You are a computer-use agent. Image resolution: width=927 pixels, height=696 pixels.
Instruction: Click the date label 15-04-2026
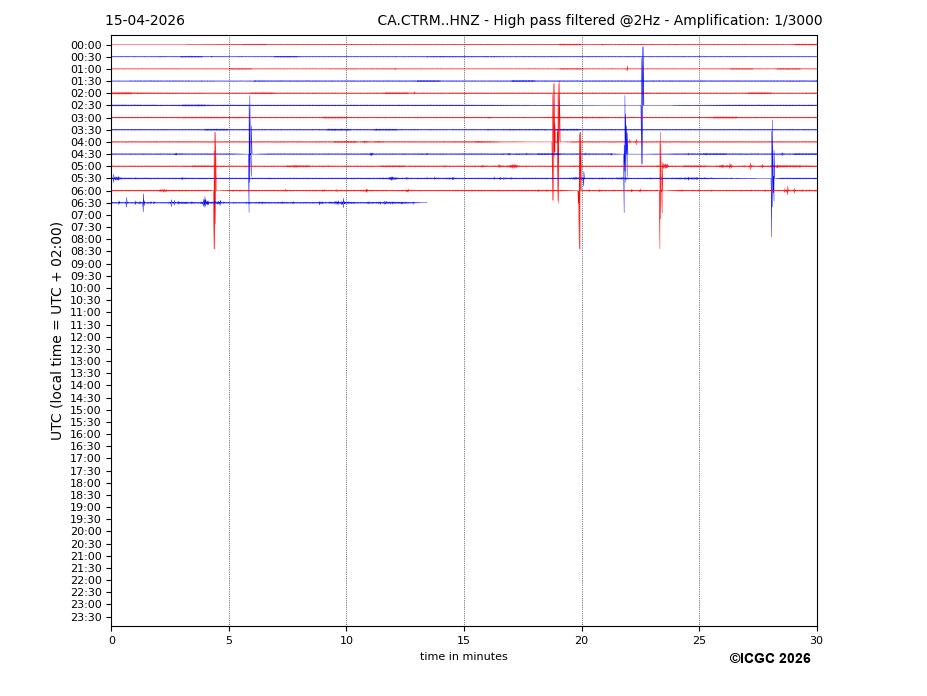tap(145, 21)
